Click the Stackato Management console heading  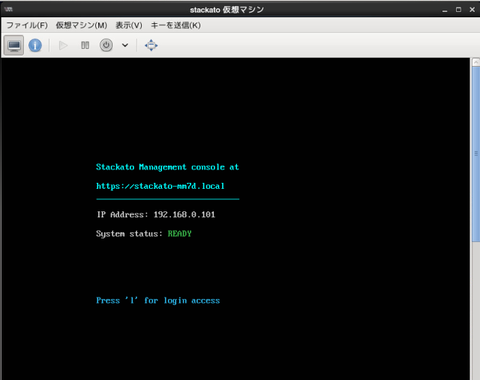coord(167,167)
